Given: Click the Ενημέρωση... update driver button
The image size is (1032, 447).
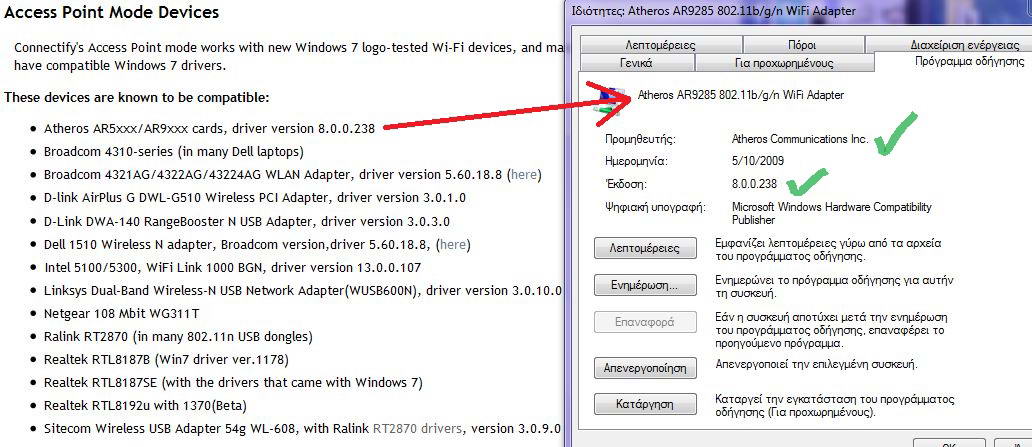Looking at the screenshot, I should click(x=645, y=285).
